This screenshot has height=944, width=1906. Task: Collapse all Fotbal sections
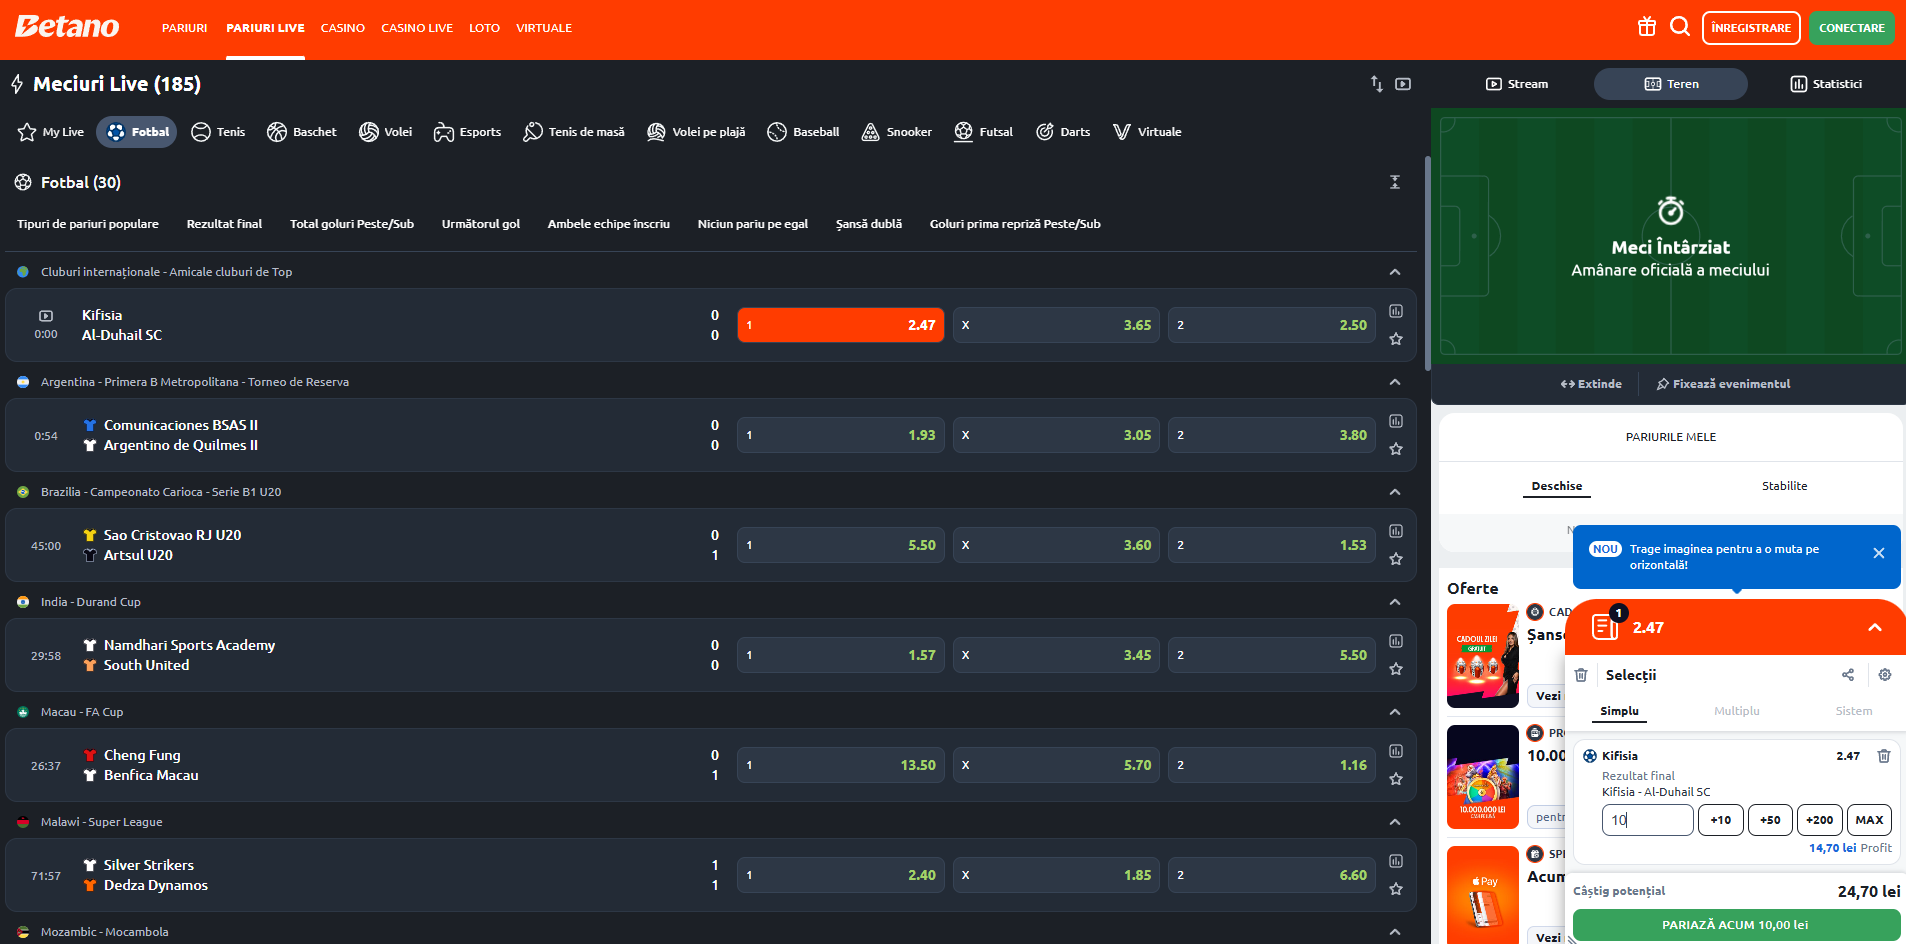click(1395, 182)
